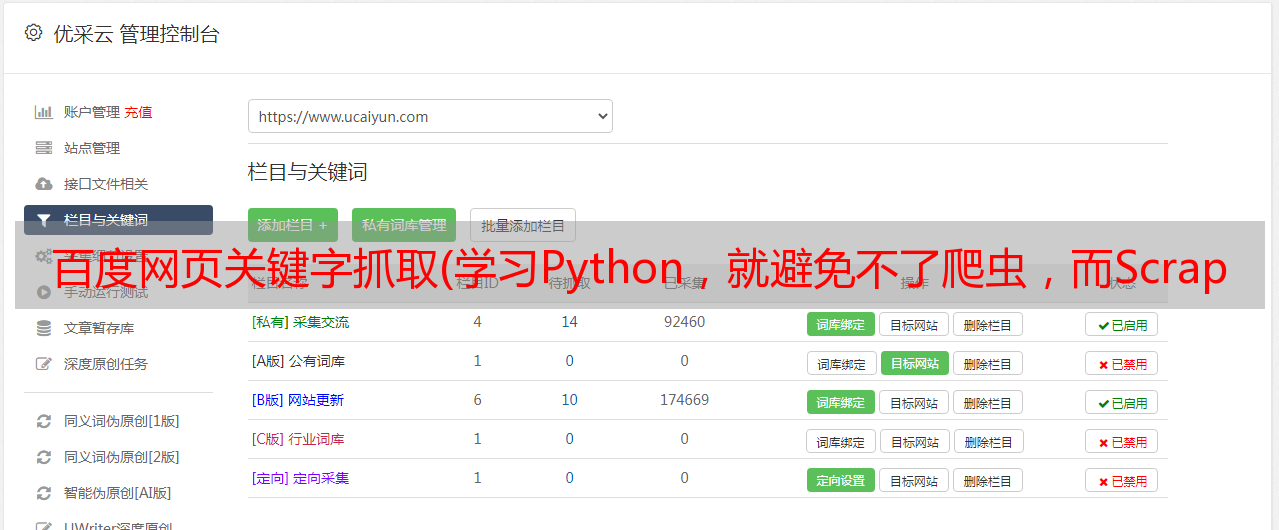Screen dimensions: 1279x530
Task: Click the red 充值 recharge link
Action: point(138,112)
